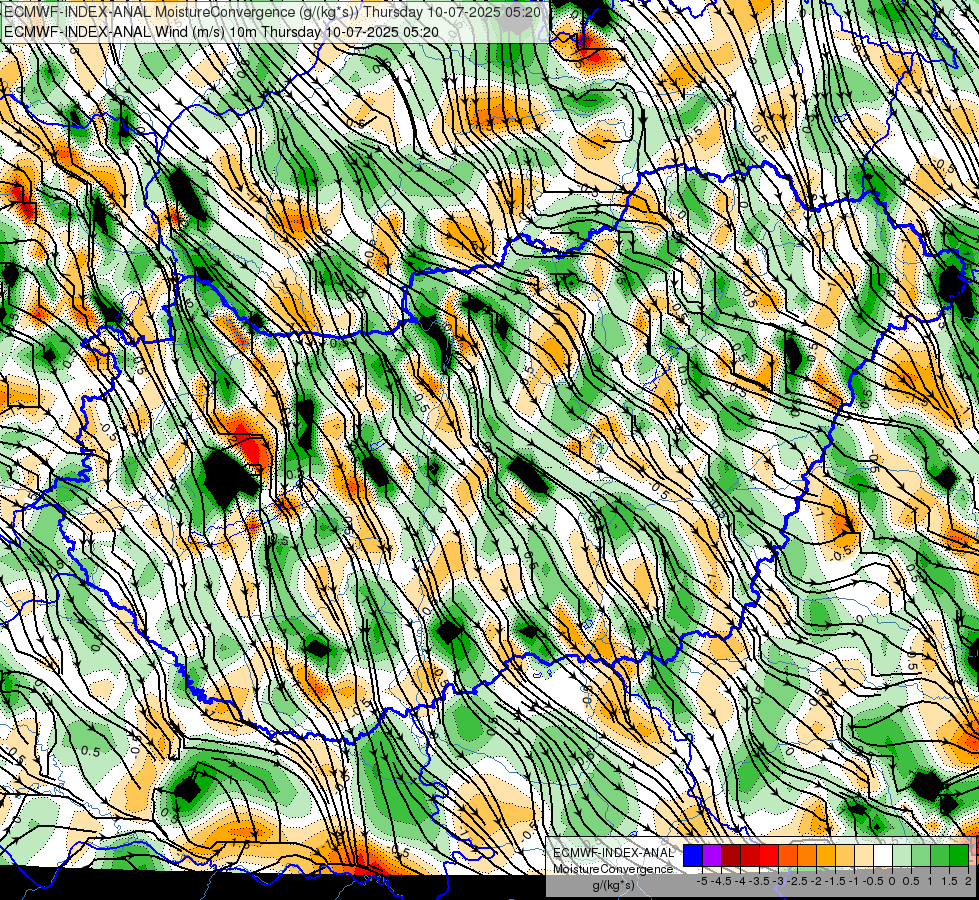Click the dark green swatch between 1.5 and 2

click(x=959, y=856)
